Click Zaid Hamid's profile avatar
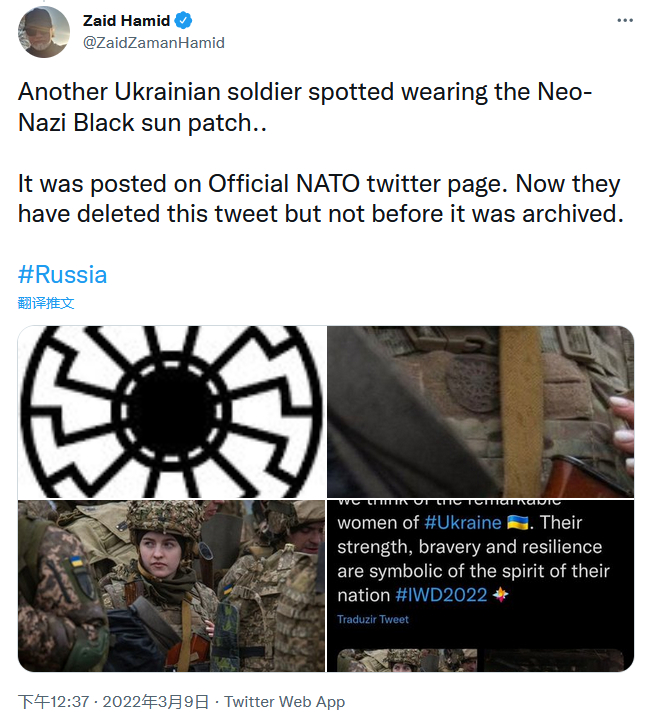Screen dimensions: 653x720 point(44,31)
